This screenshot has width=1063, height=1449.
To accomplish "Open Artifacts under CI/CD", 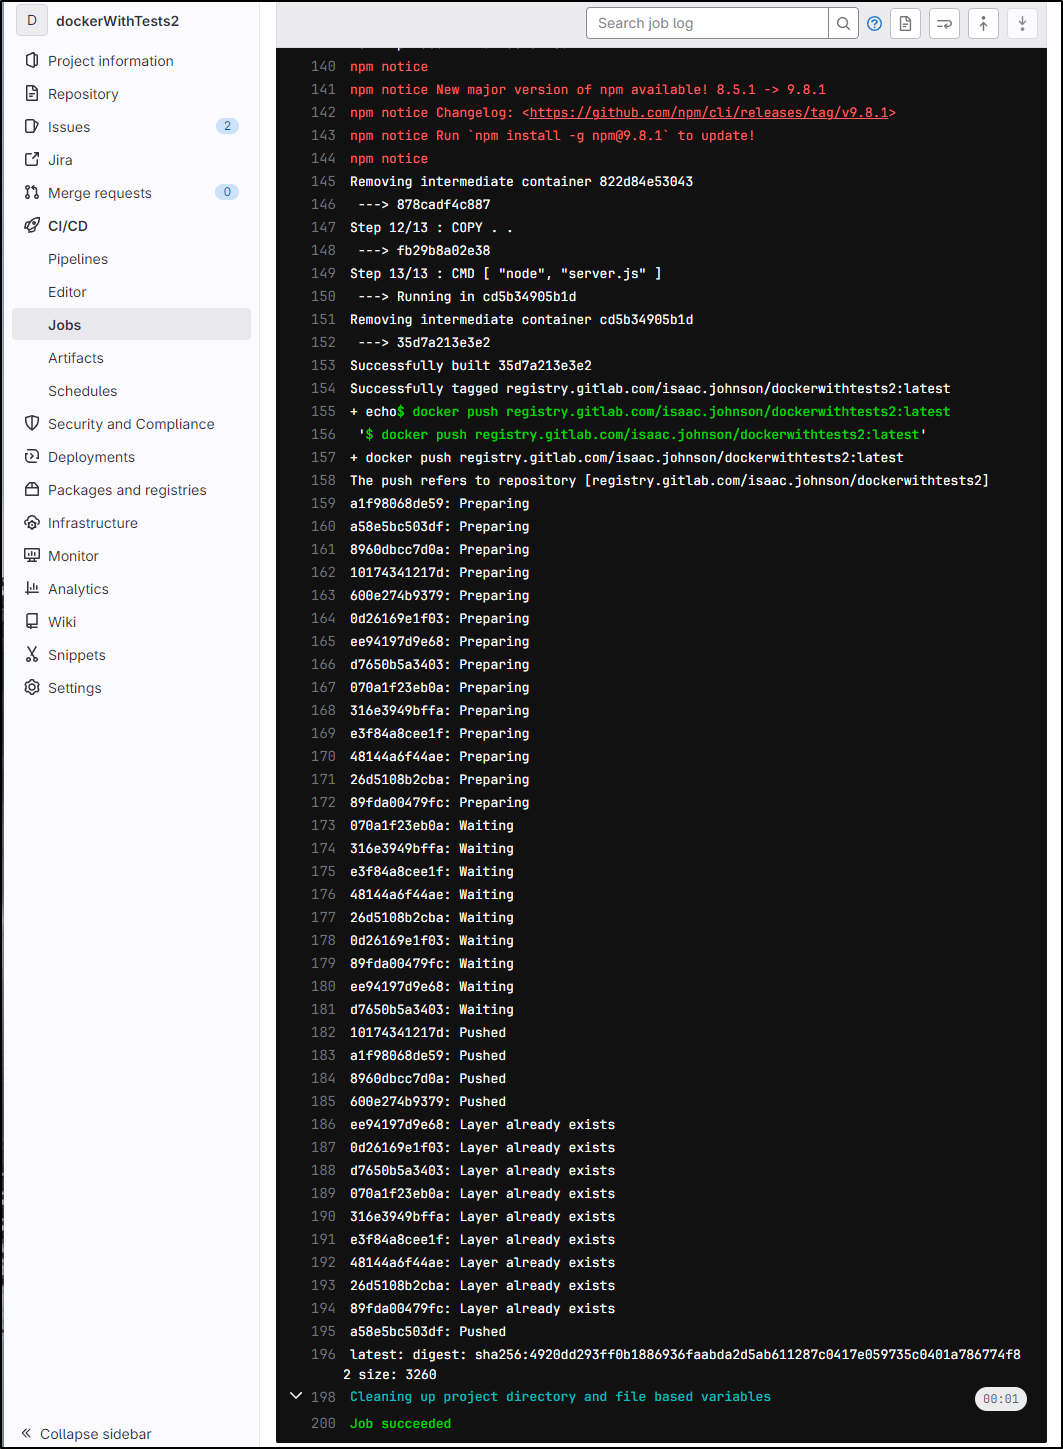I will (x=76, y=358).
